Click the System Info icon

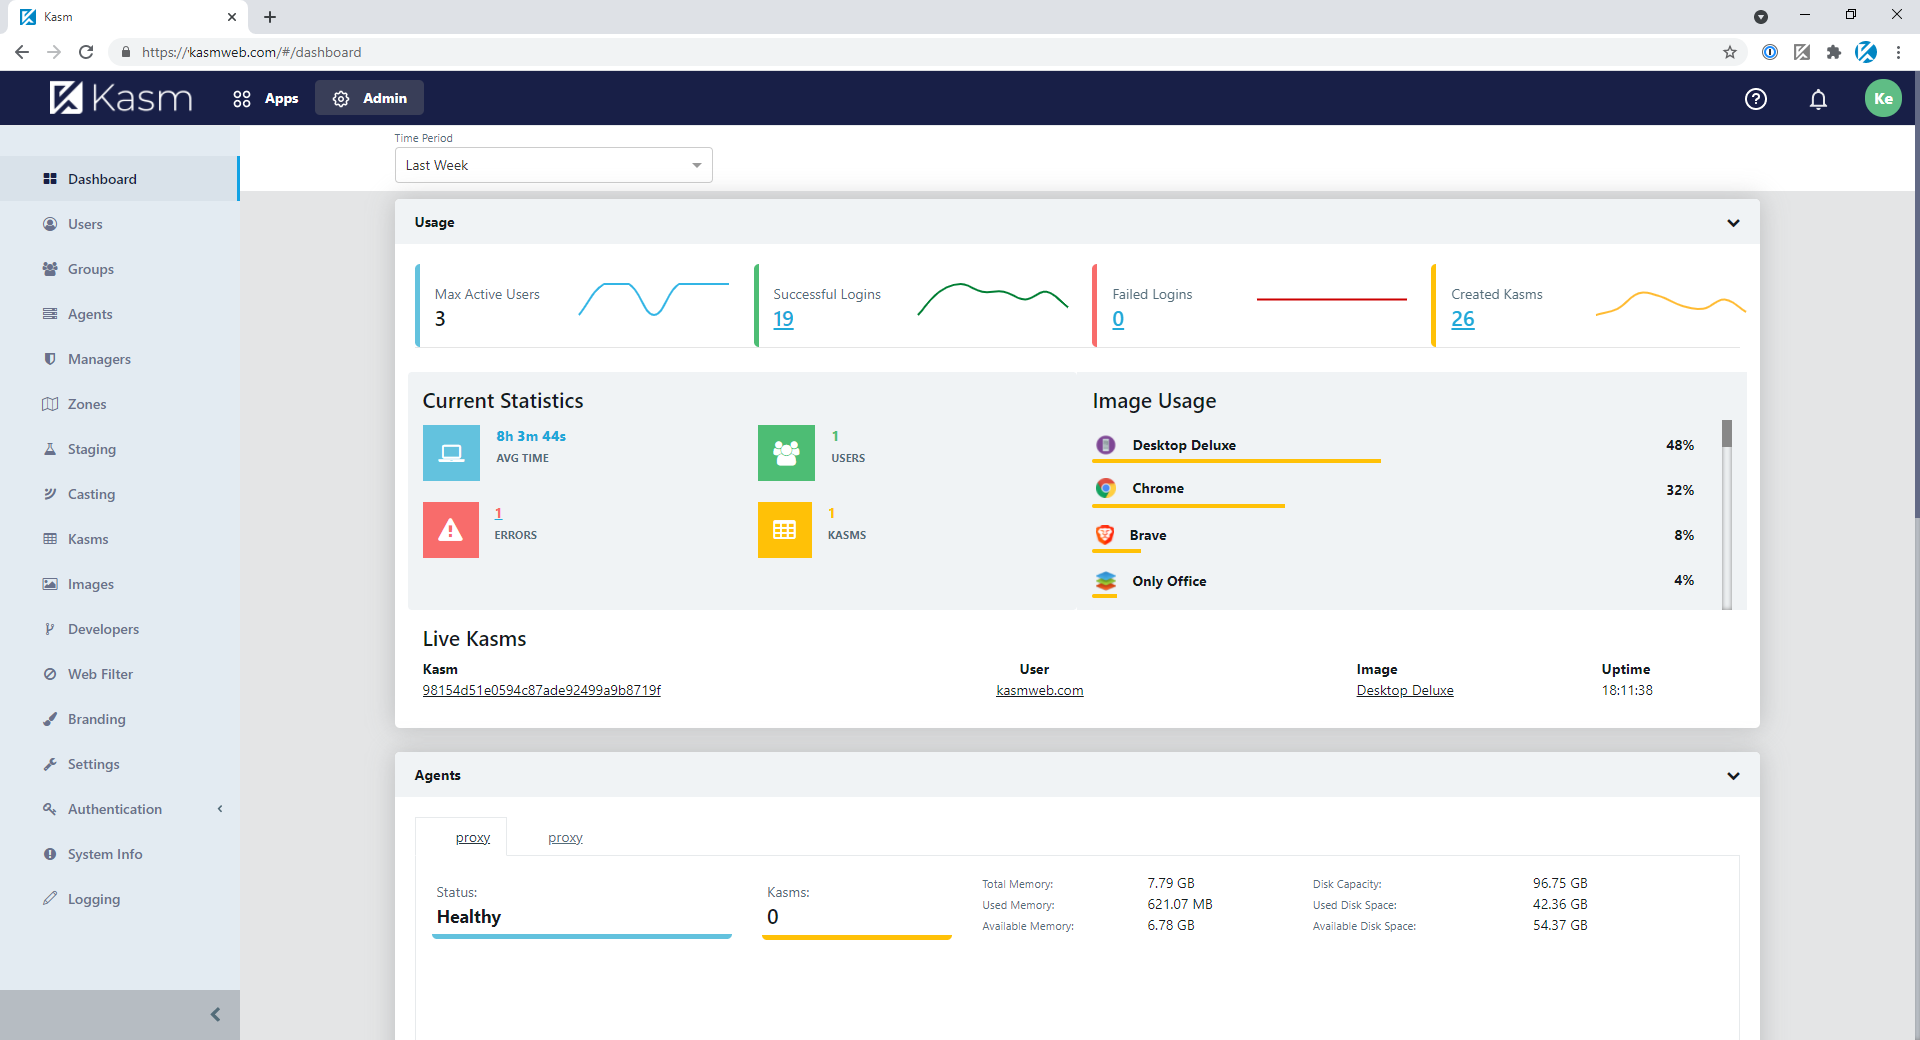pyautogui.click(x=50, y=854)
